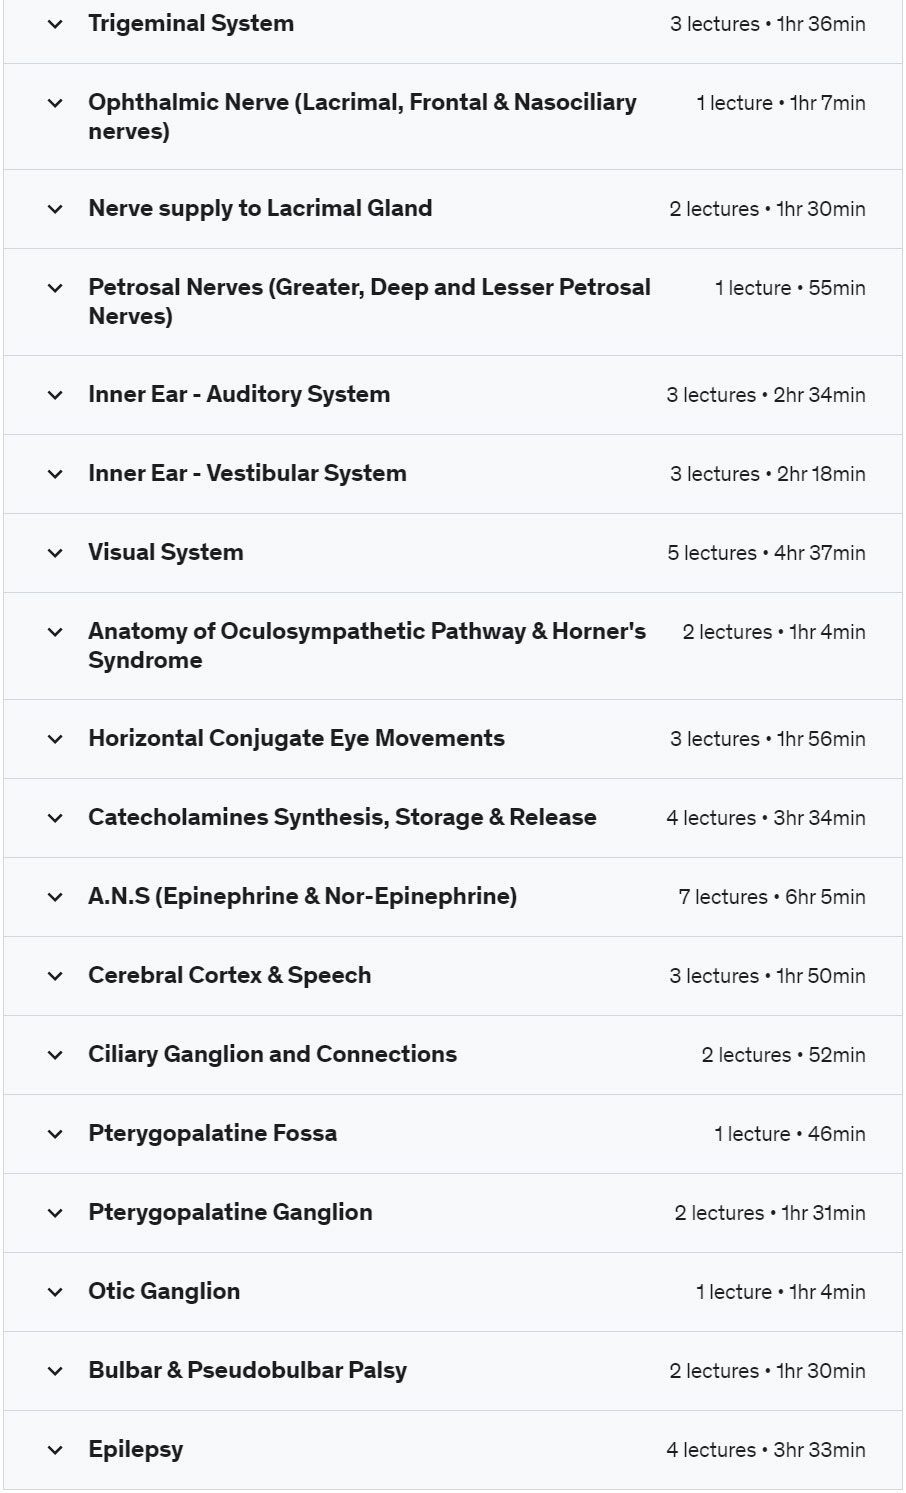906x1493 pixels.
Task: Expand Pterygopalatine Fossa section chevron
Action: 55,1134
